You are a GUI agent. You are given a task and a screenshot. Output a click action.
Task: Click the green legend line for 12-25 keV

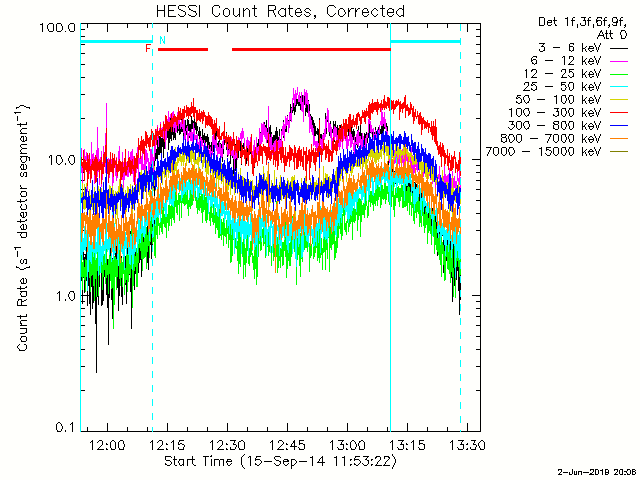pyautogui.click(x=619, y=74)
